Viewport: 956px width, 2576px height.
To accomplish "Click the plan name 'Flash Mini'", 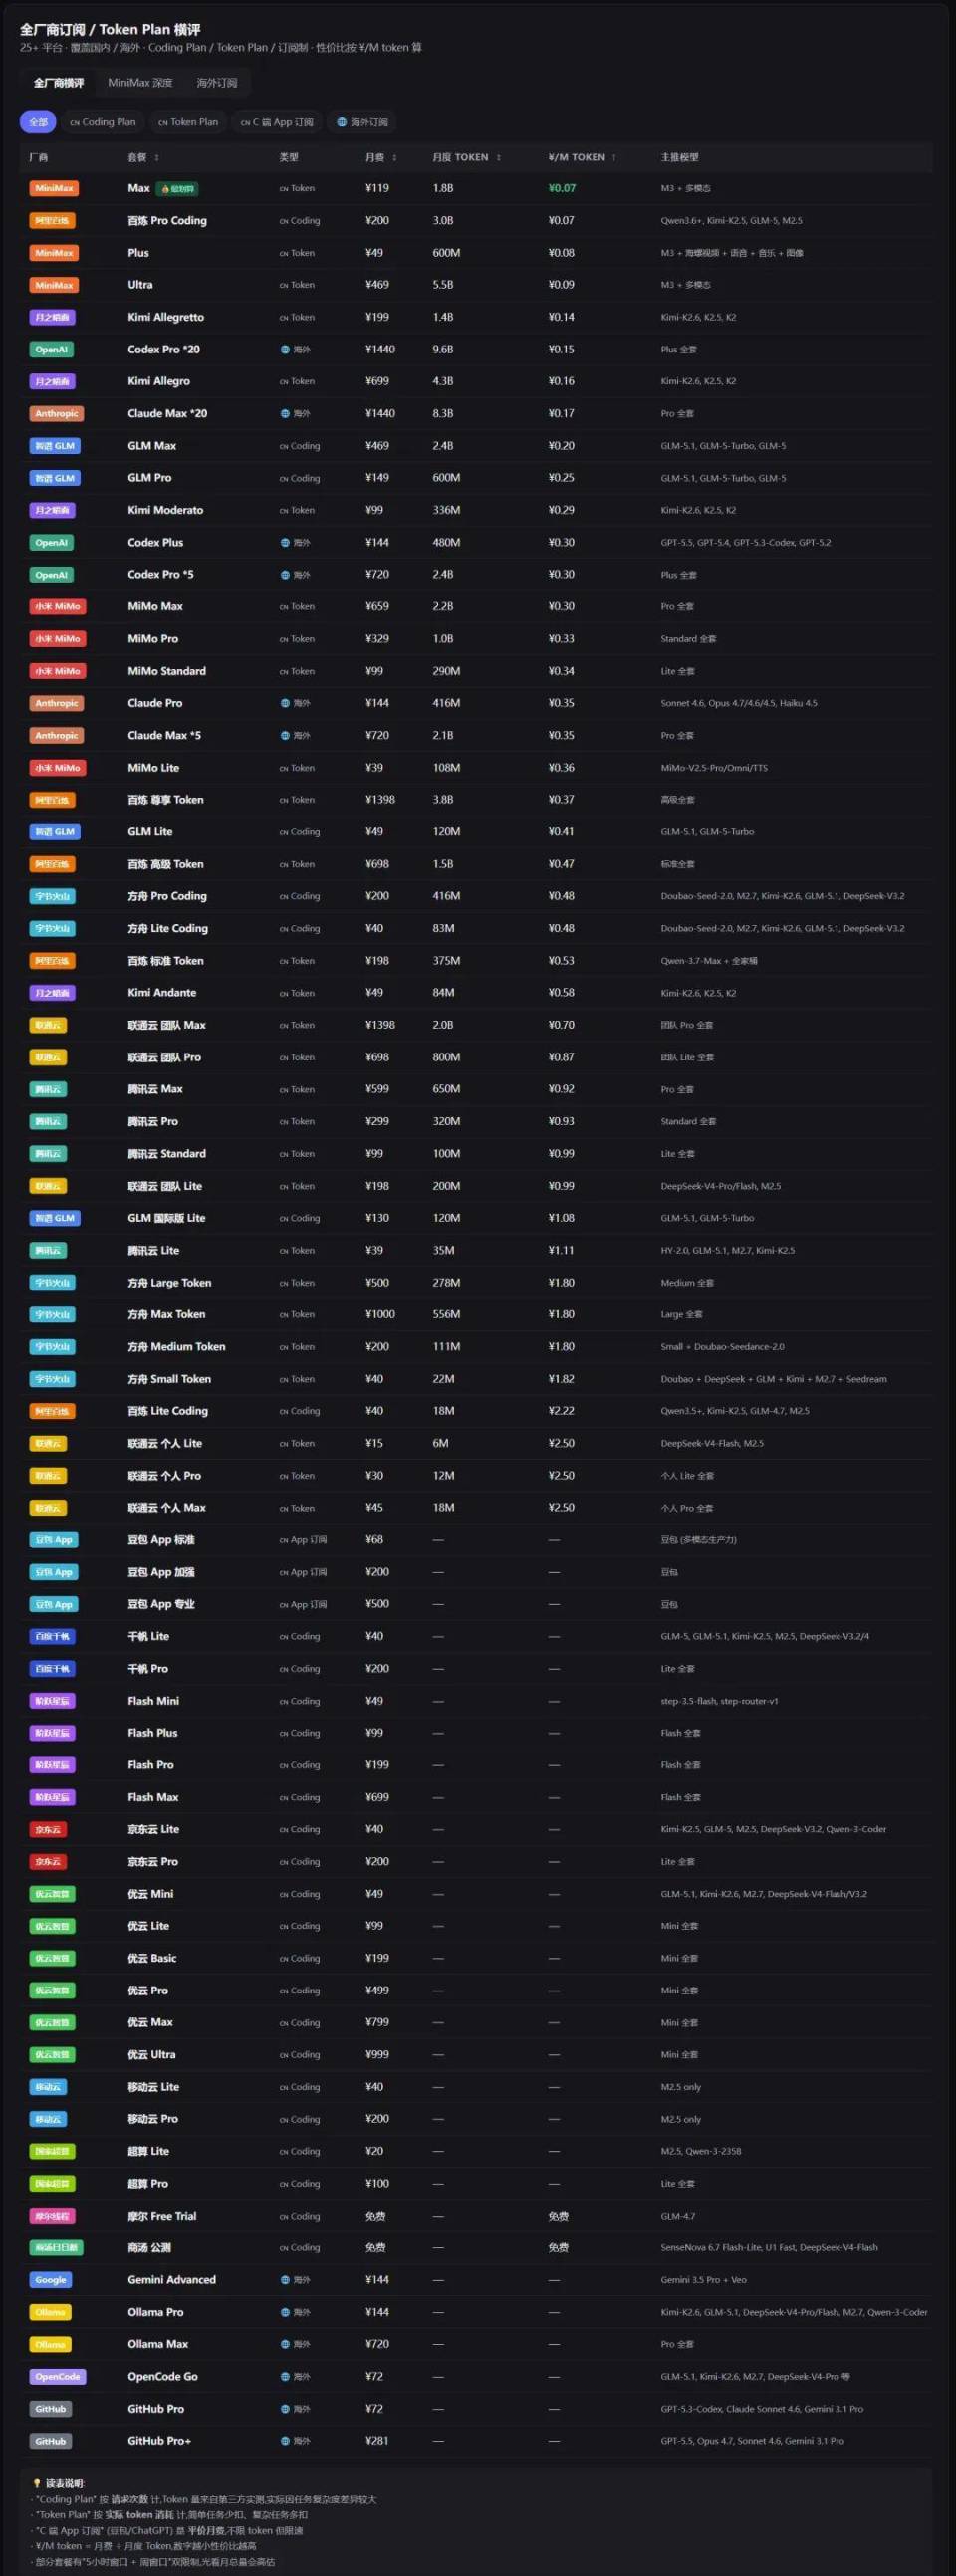I will [153, 1701].
